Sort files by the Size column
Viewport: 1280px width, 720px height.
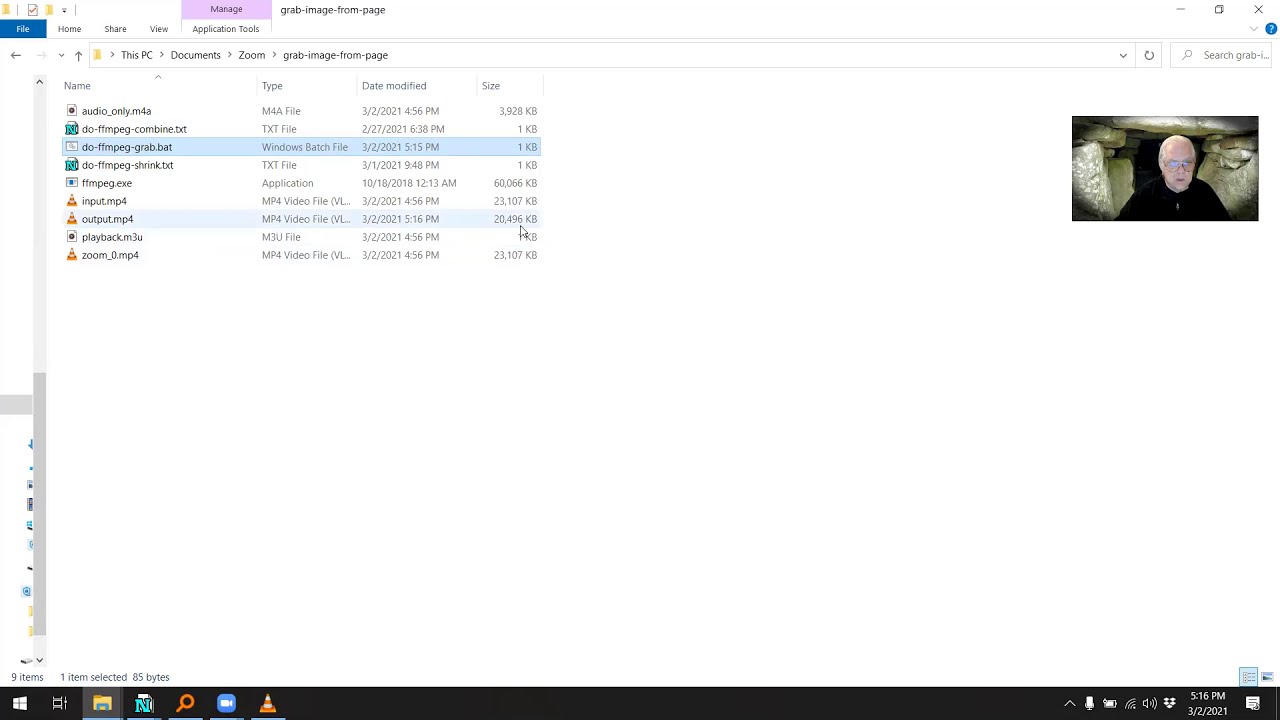click(491, 86)
